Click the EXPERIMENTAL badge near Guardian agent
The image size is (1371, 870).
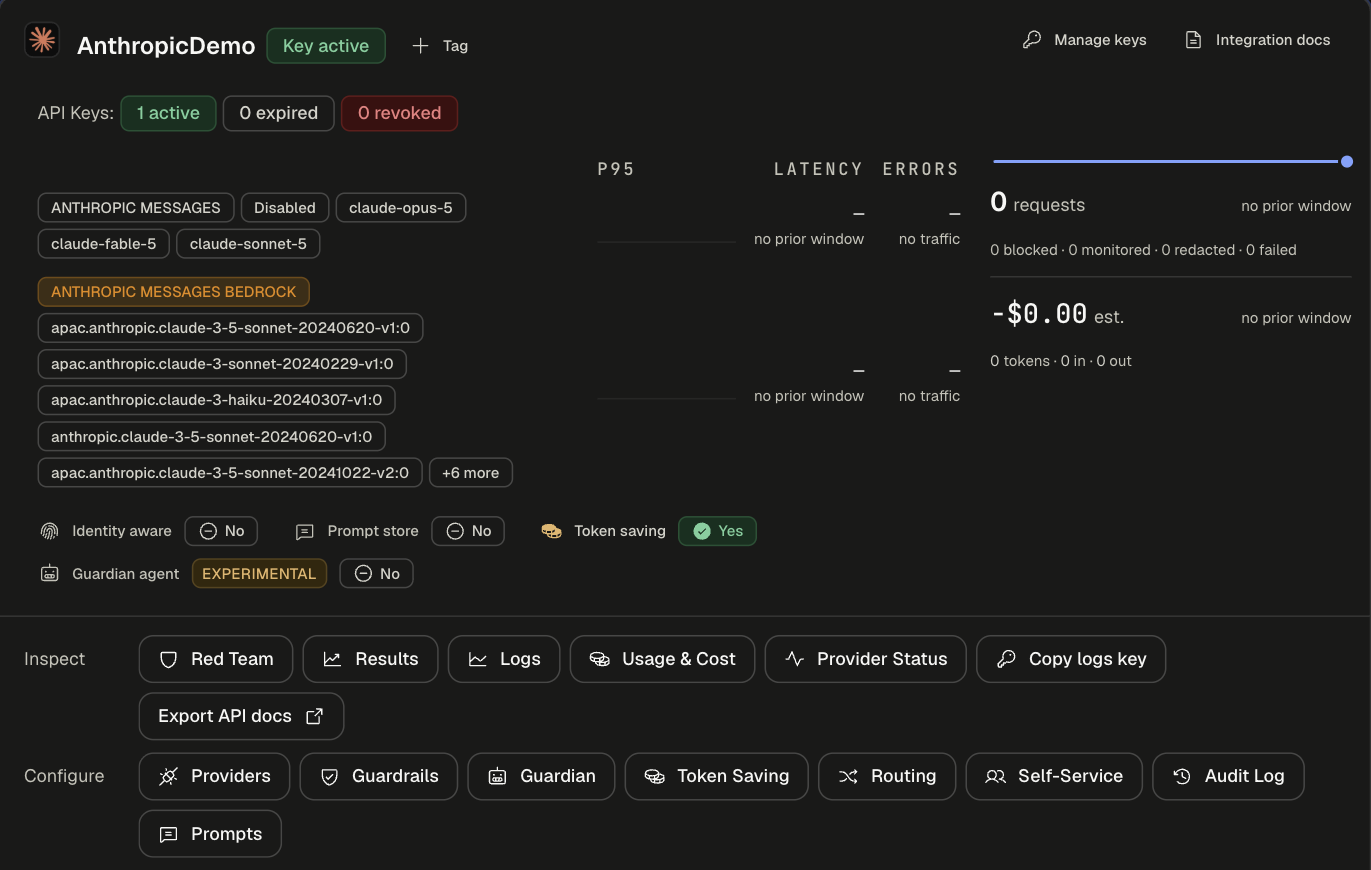point(259,574)
